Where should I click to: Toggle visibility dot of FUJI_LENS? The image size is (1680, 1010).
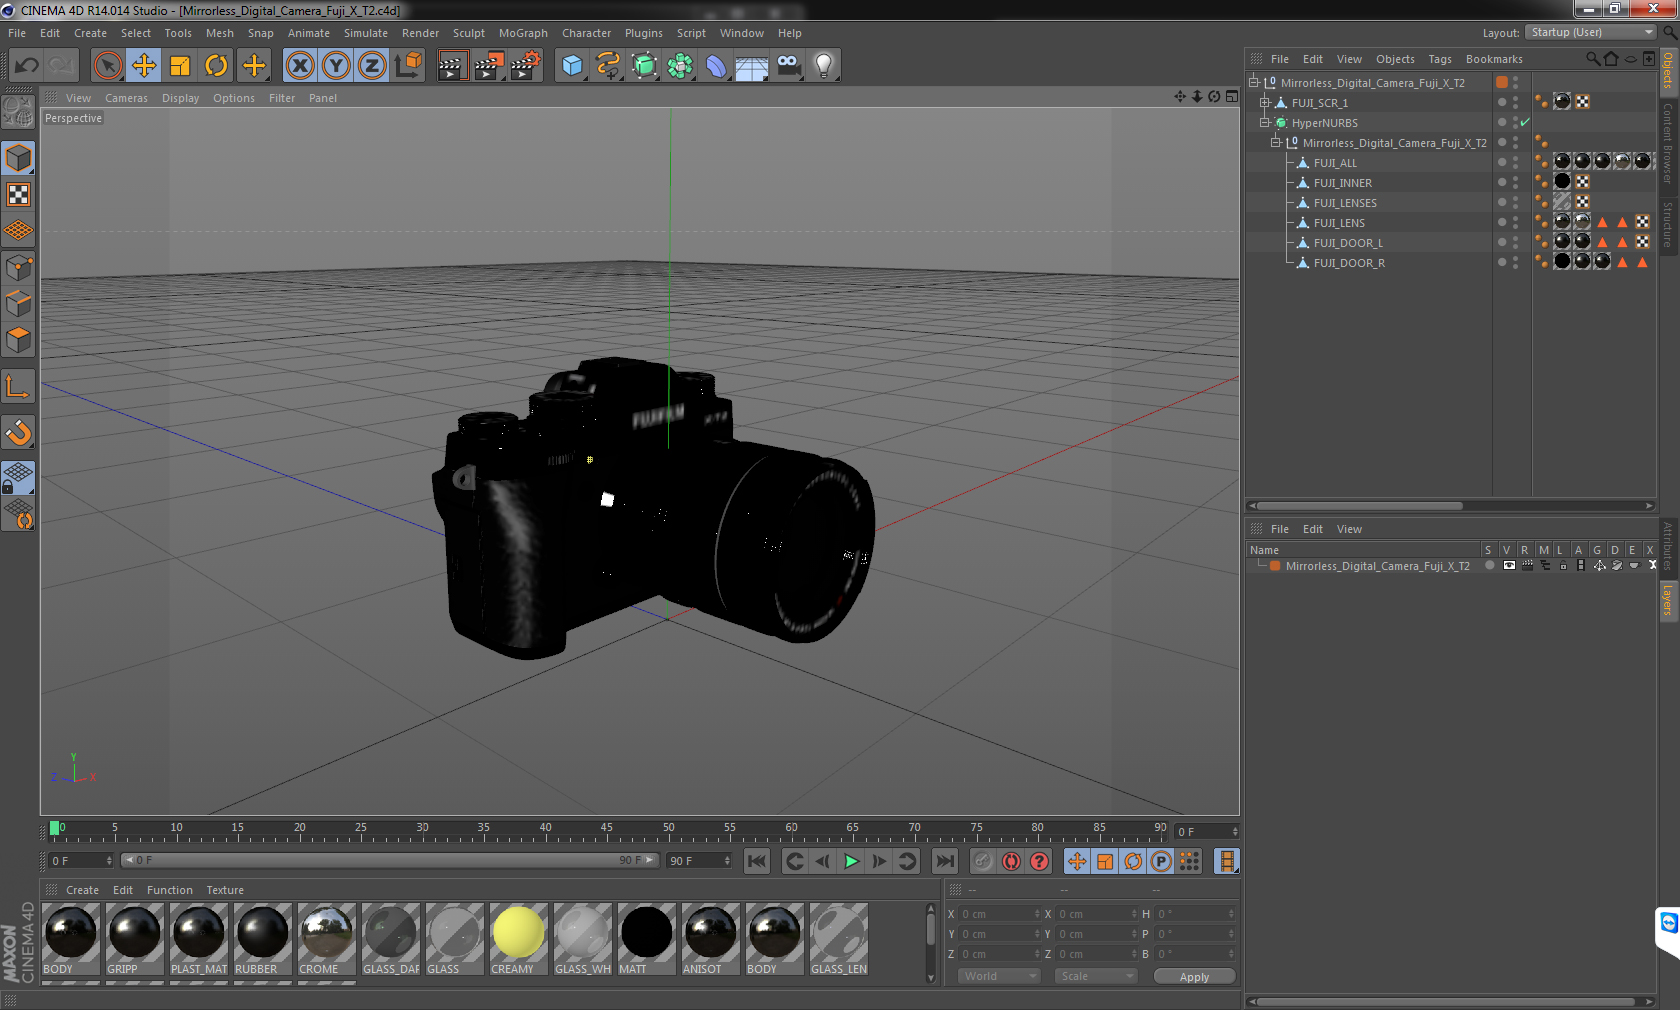coord(1502,220)
